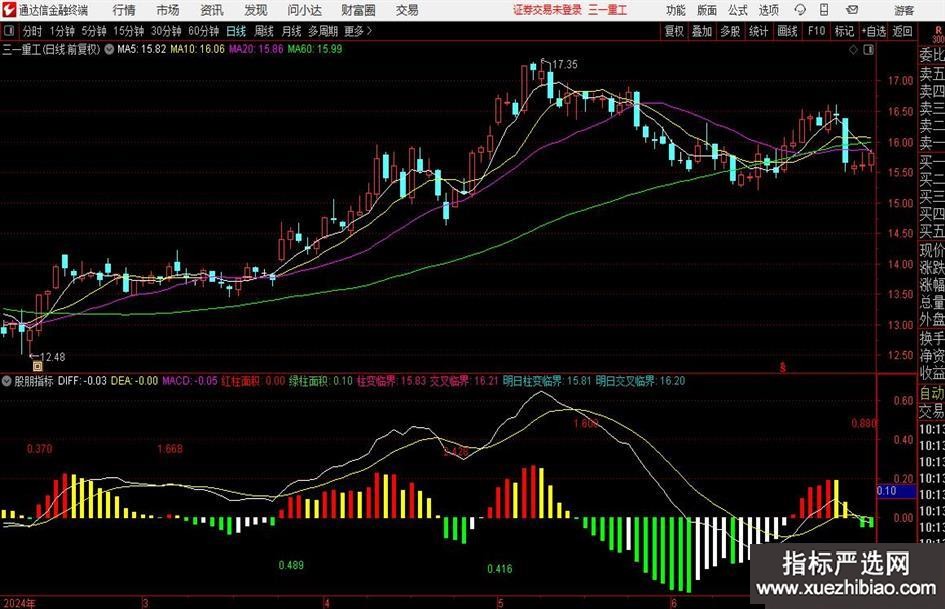Expand the 更多 periods list
Viewport: 945px width, 609px height.
point(358,31)
